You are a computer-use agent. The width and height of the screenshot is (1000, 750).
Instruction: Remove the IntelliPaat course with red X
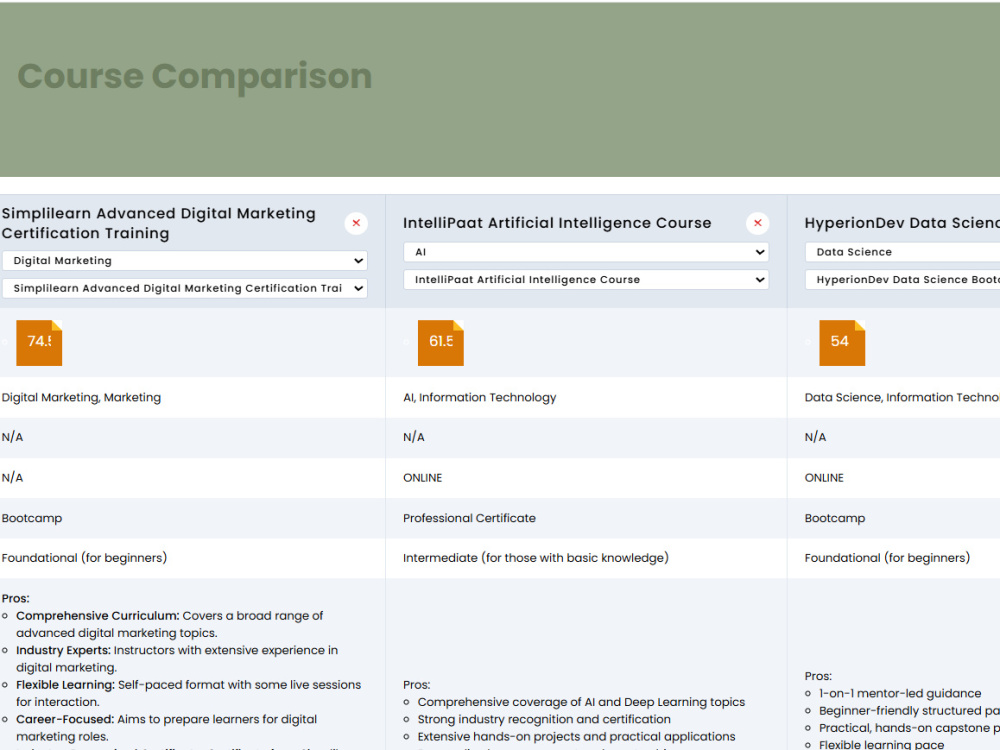coord(758,223)
